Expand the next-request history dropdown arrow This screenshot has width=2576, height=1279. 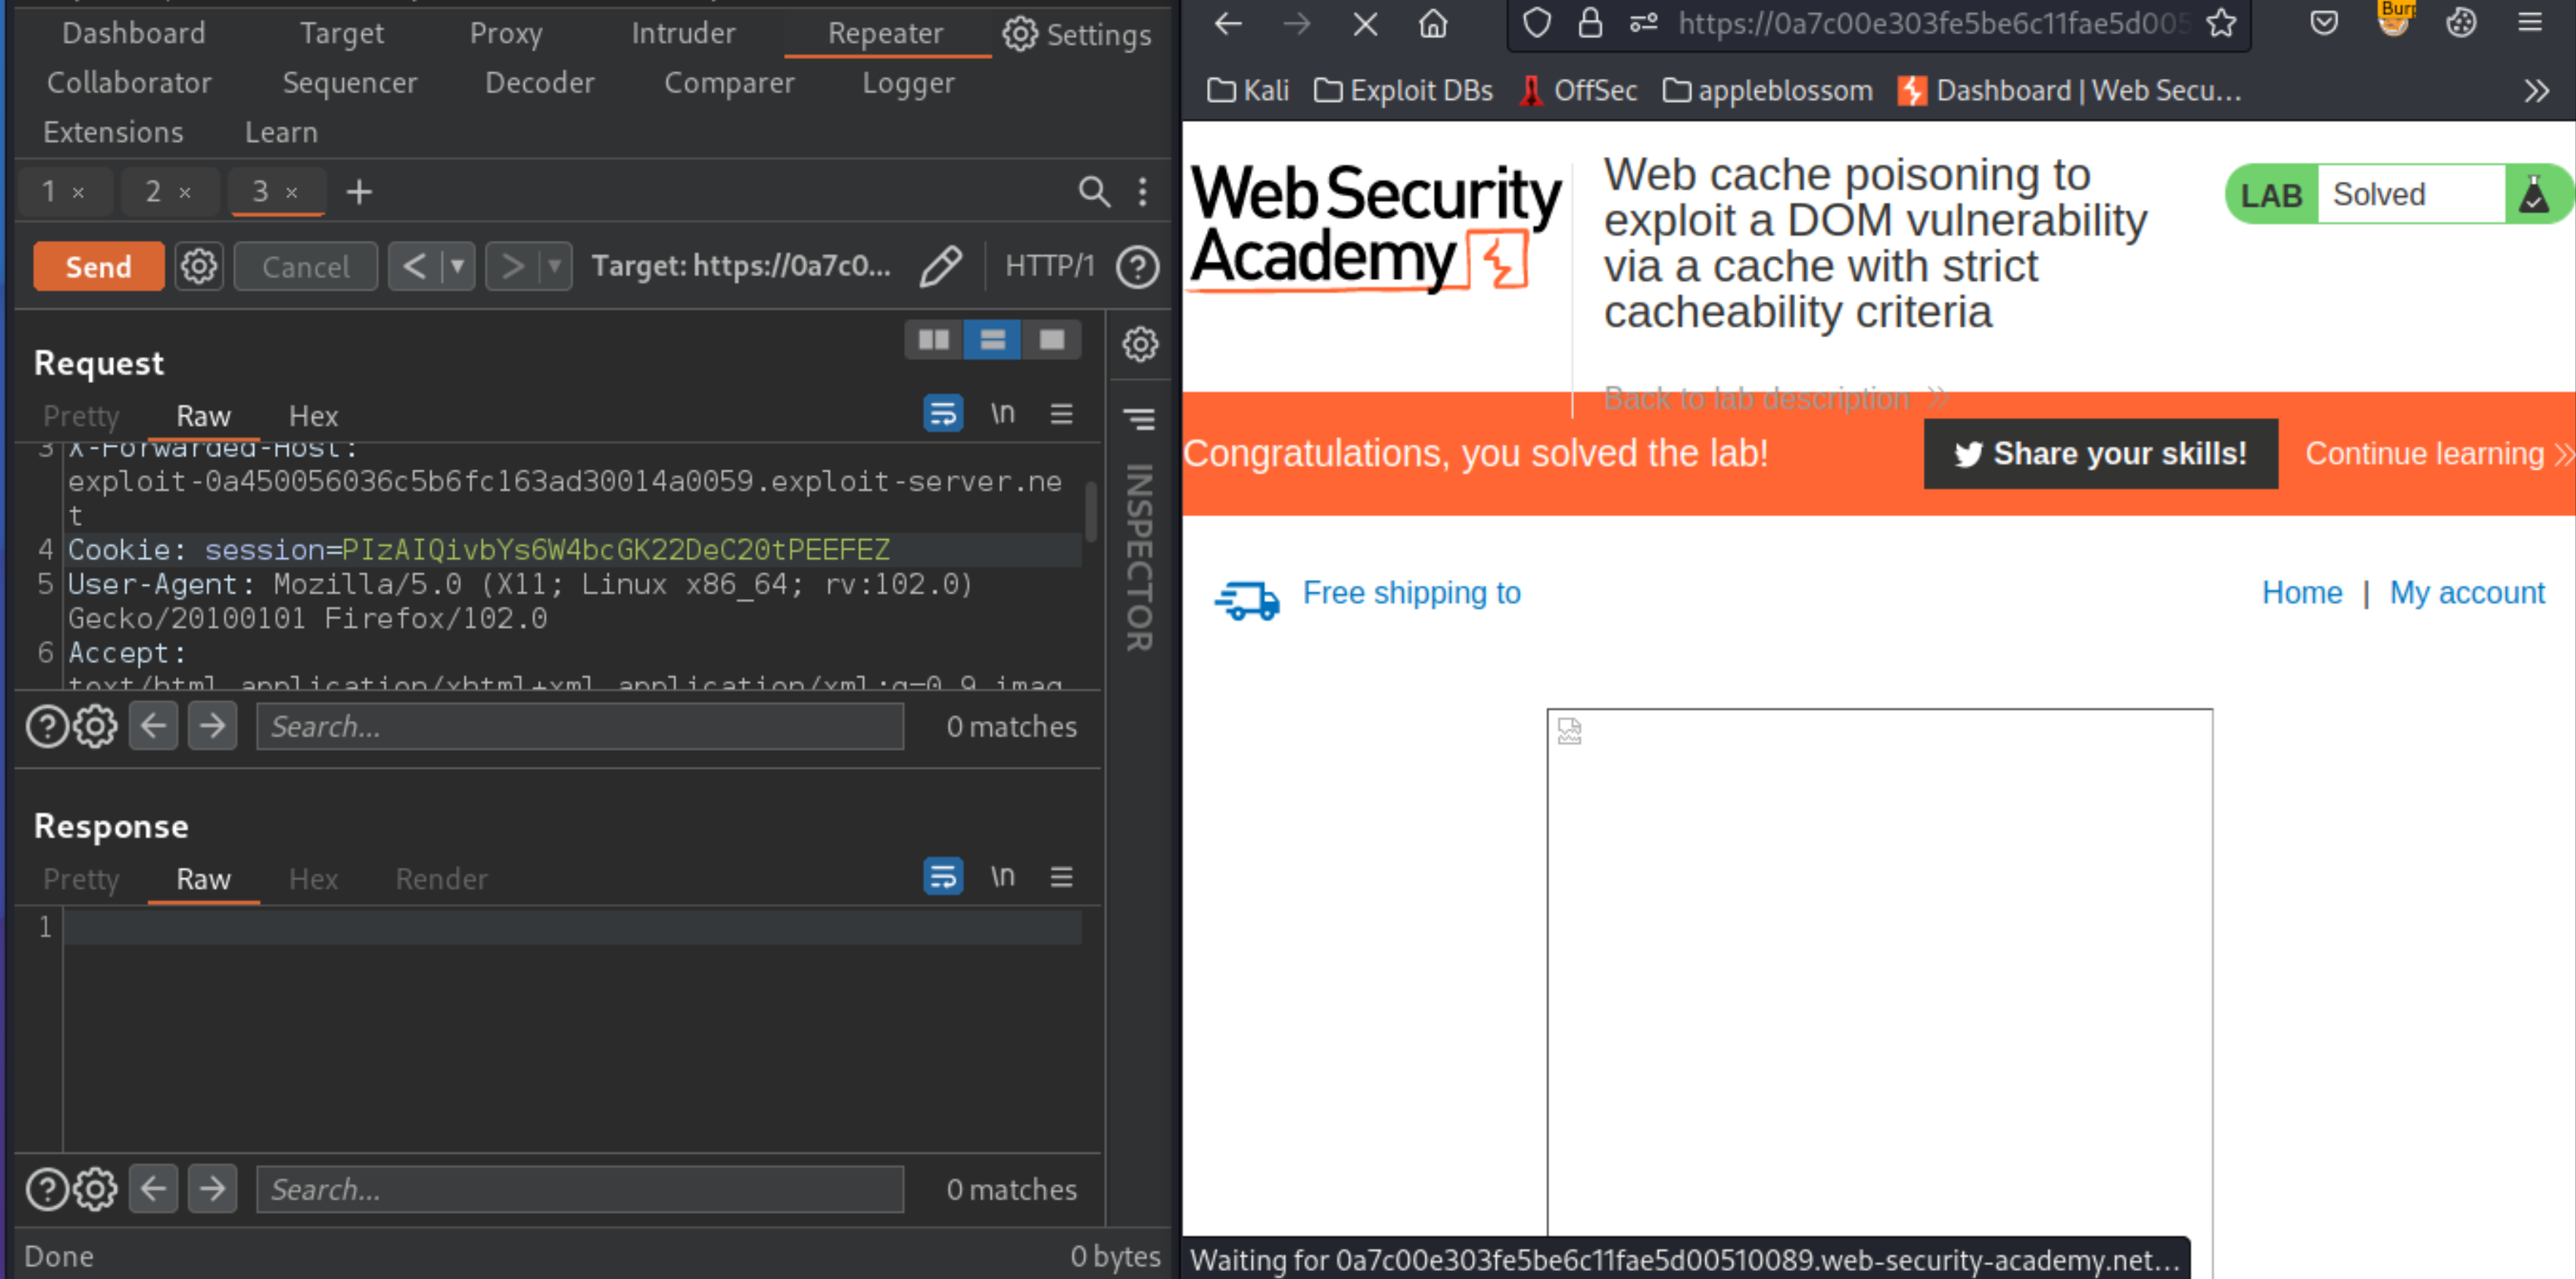[554, 266]
